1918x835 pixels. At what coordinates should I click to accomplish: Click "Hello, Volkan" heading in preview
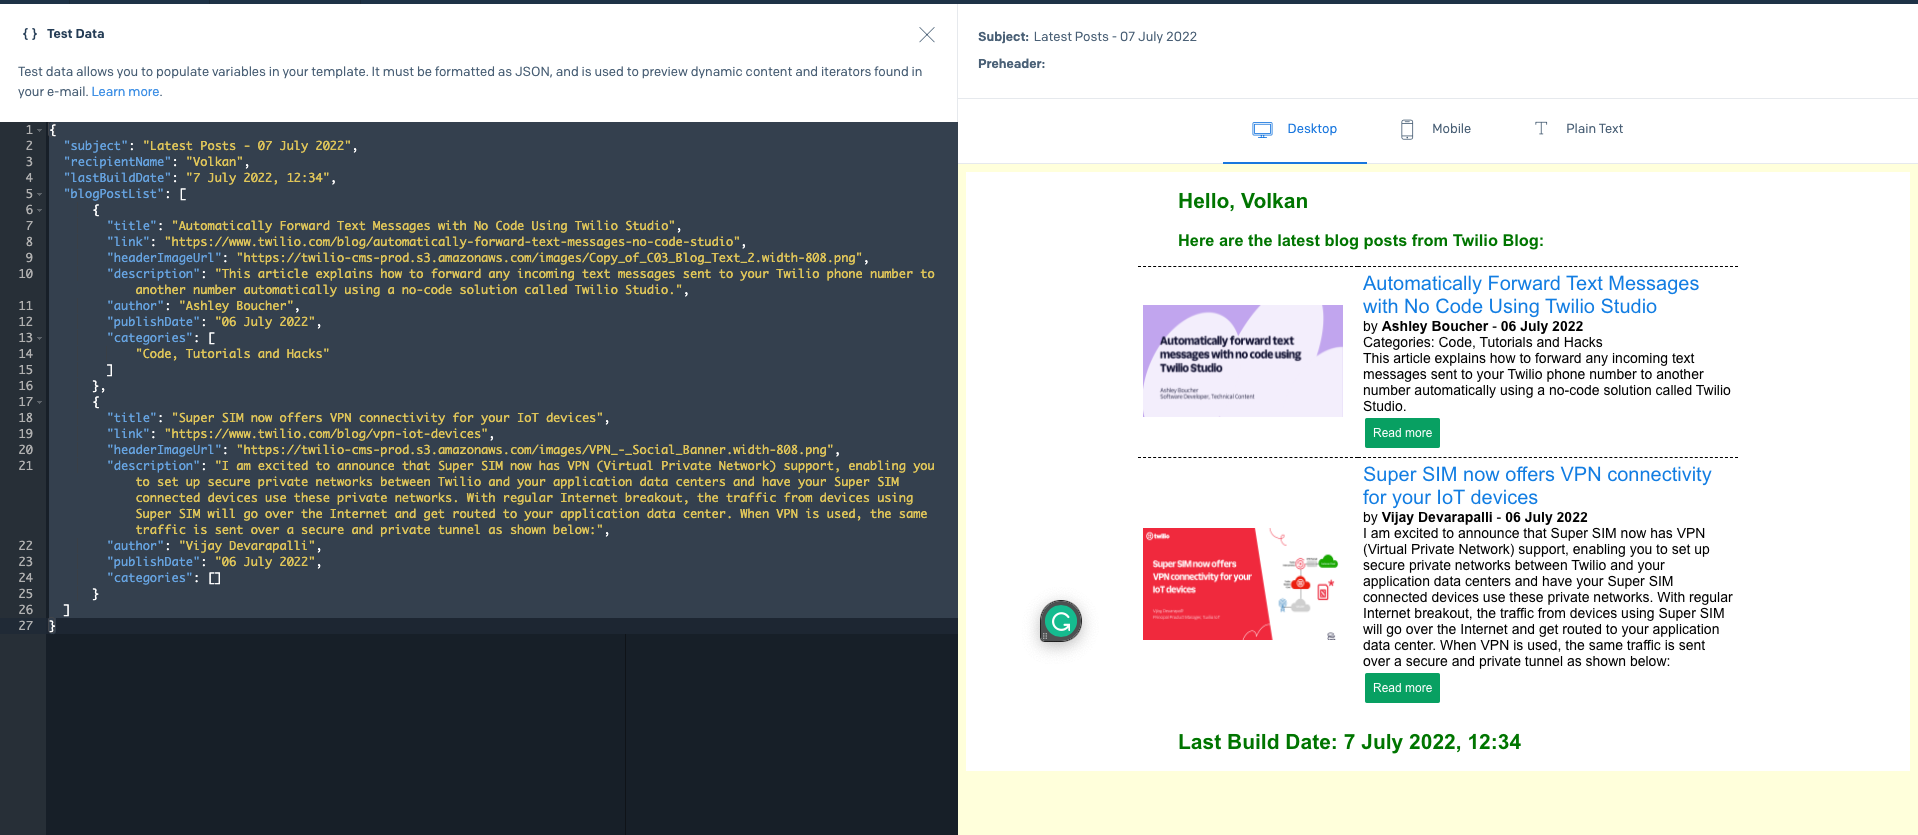coord(1242,201)
